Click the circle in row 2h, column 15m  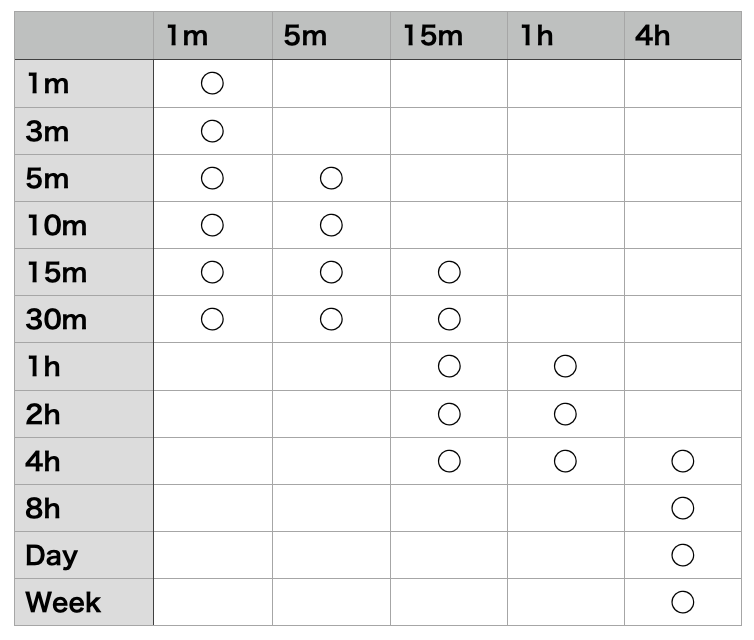449,414
